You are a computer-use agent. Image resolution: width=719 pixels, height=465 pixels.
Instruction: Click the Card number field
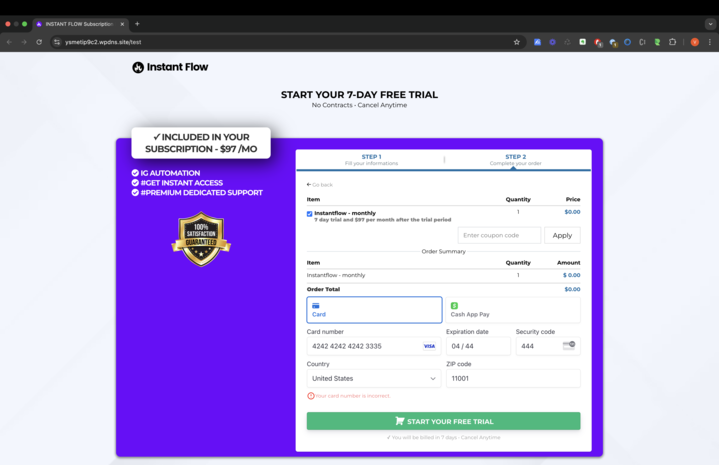pos(374,346)
